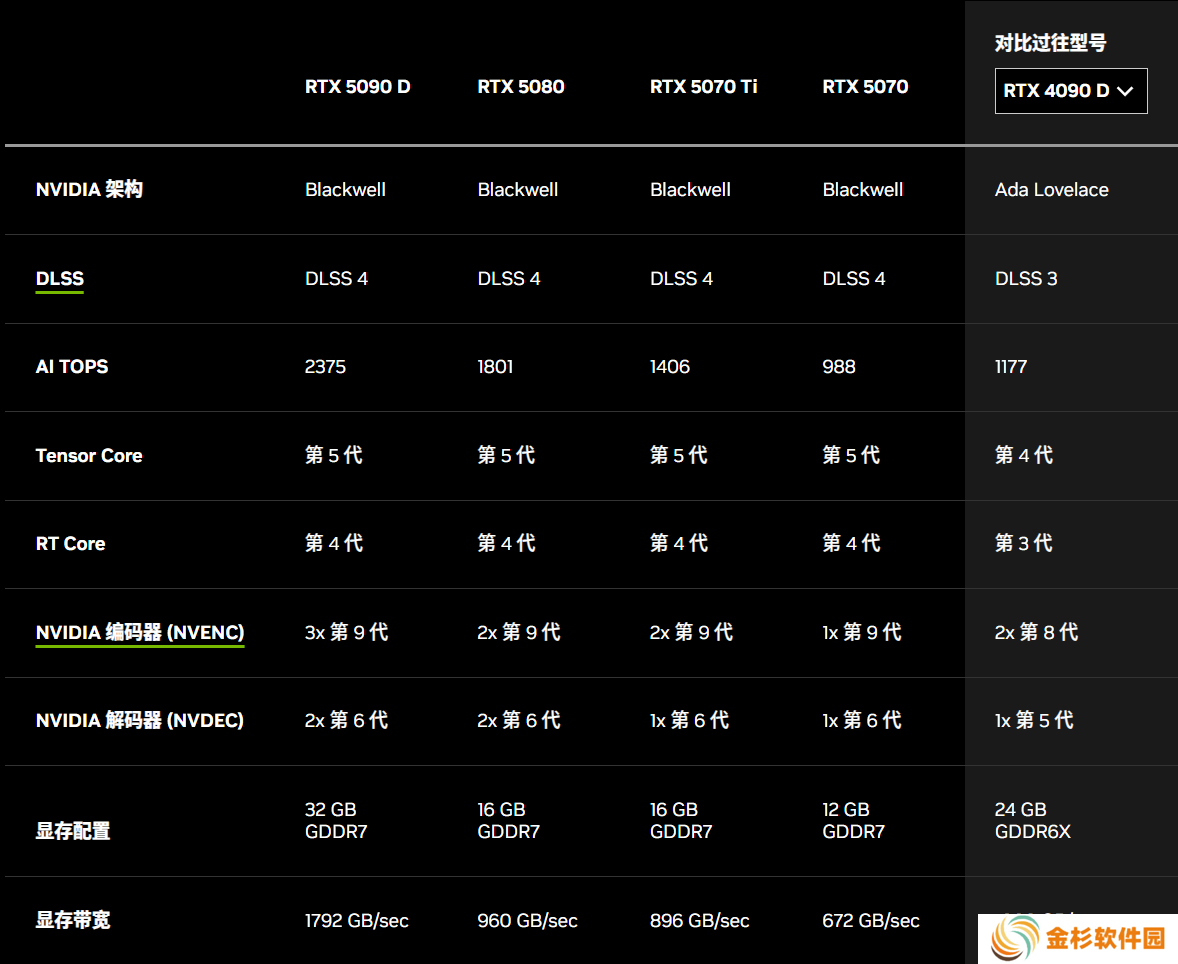Select the RTX 5090 D column header
1178x964 pixels.
click(358, 87)
